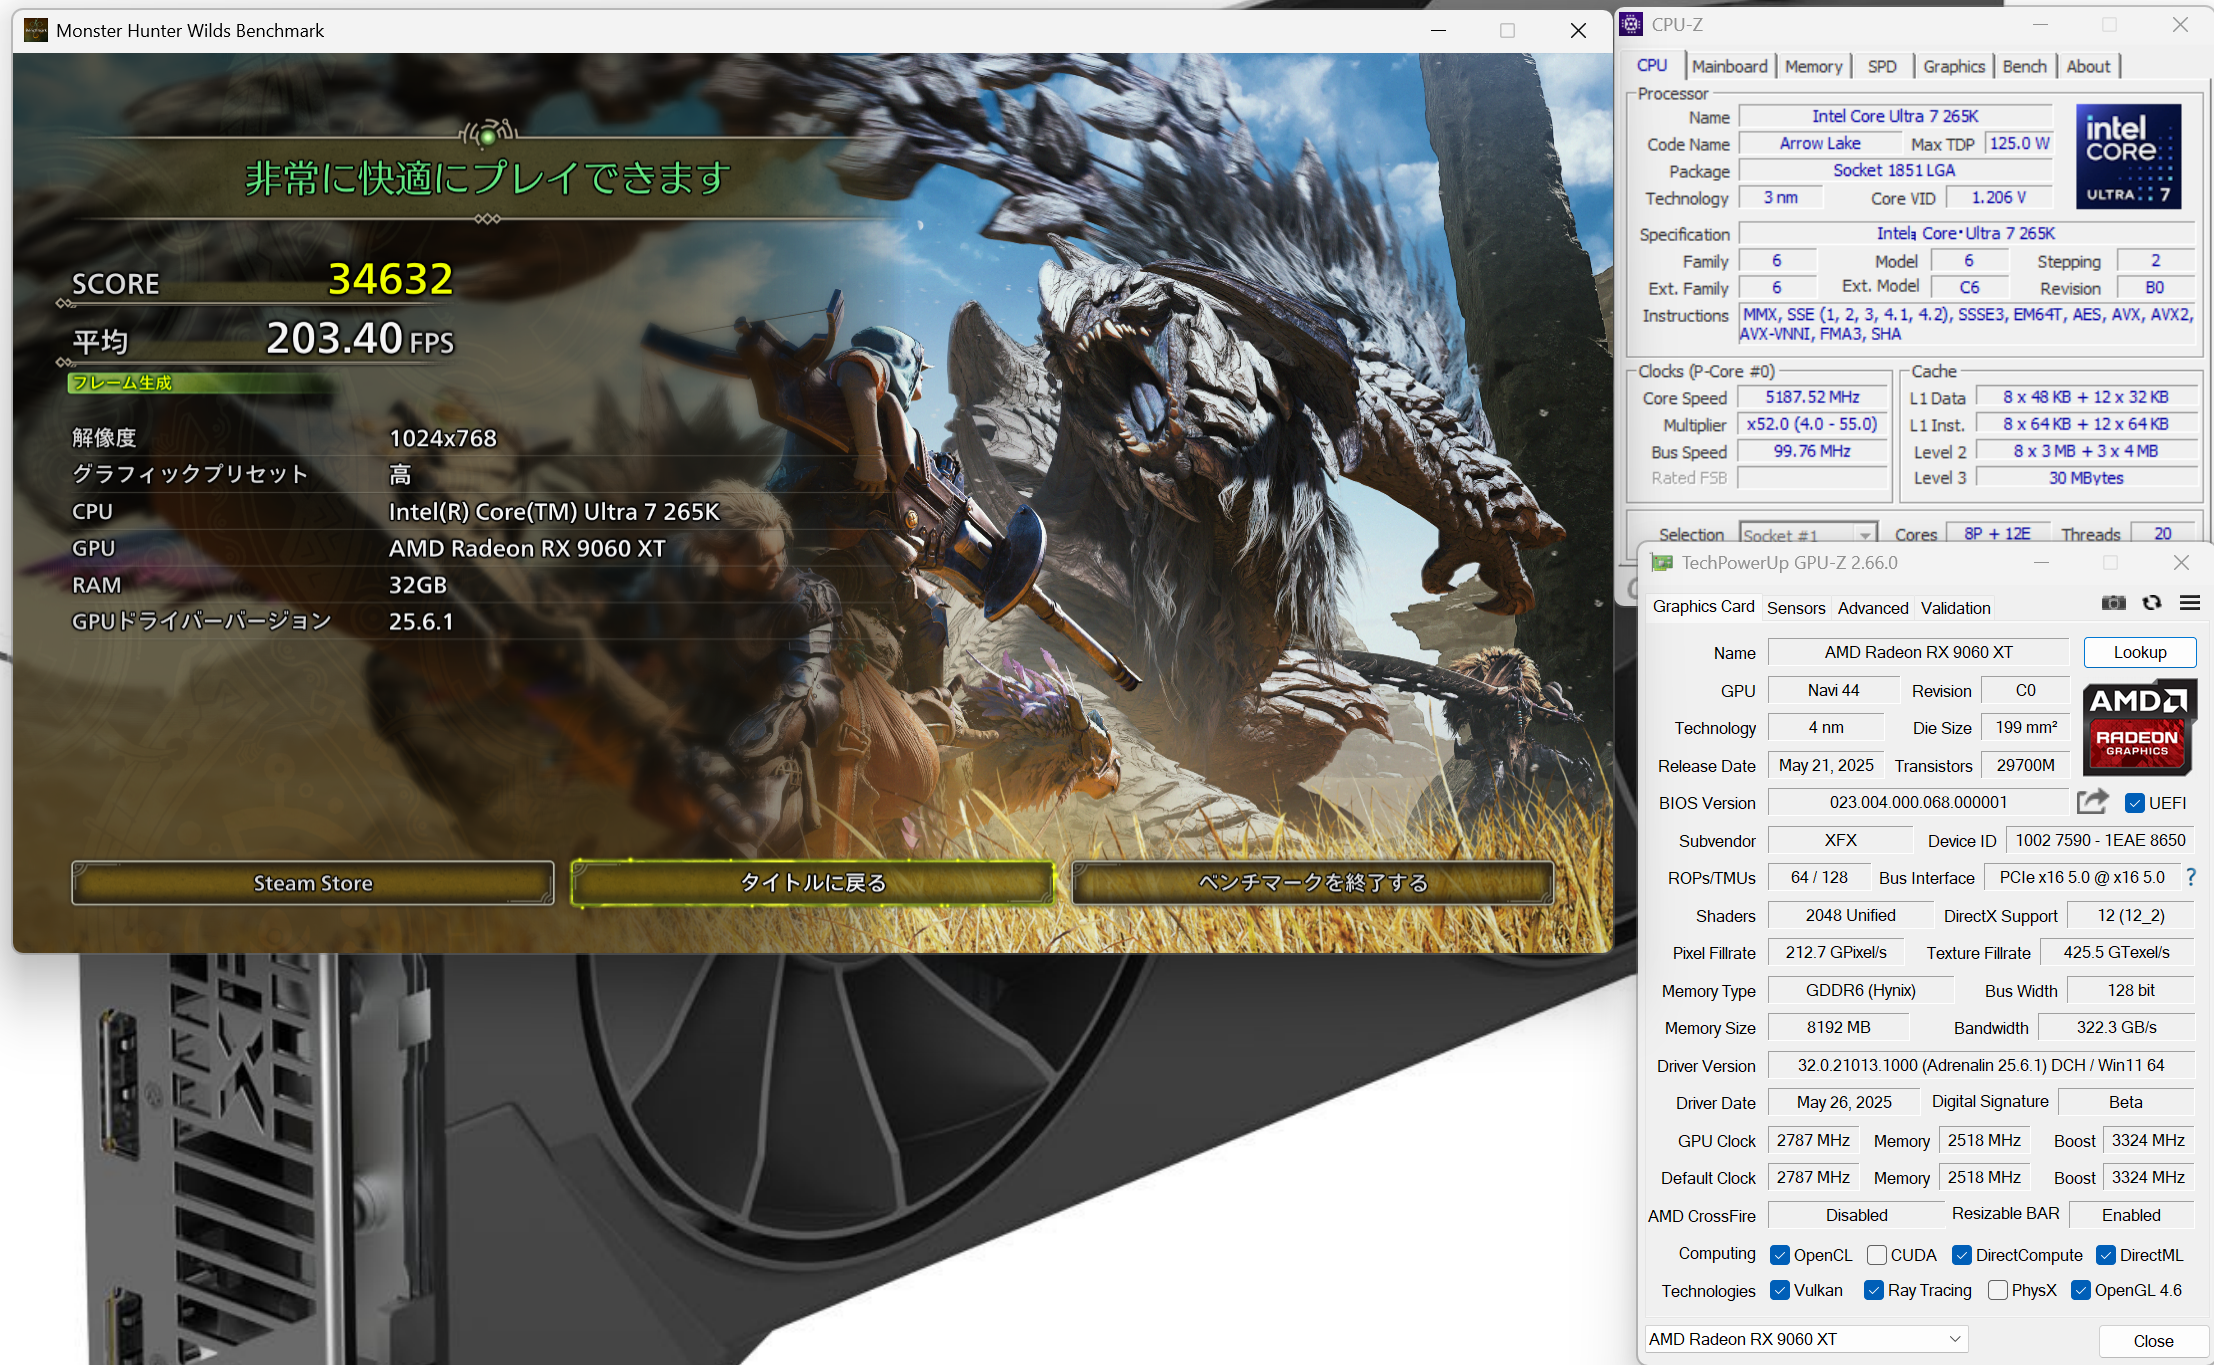Screen dimensions: 2214x1365
Task: Toggle CUDA checkbox
Action: tap(1877, 1255)
